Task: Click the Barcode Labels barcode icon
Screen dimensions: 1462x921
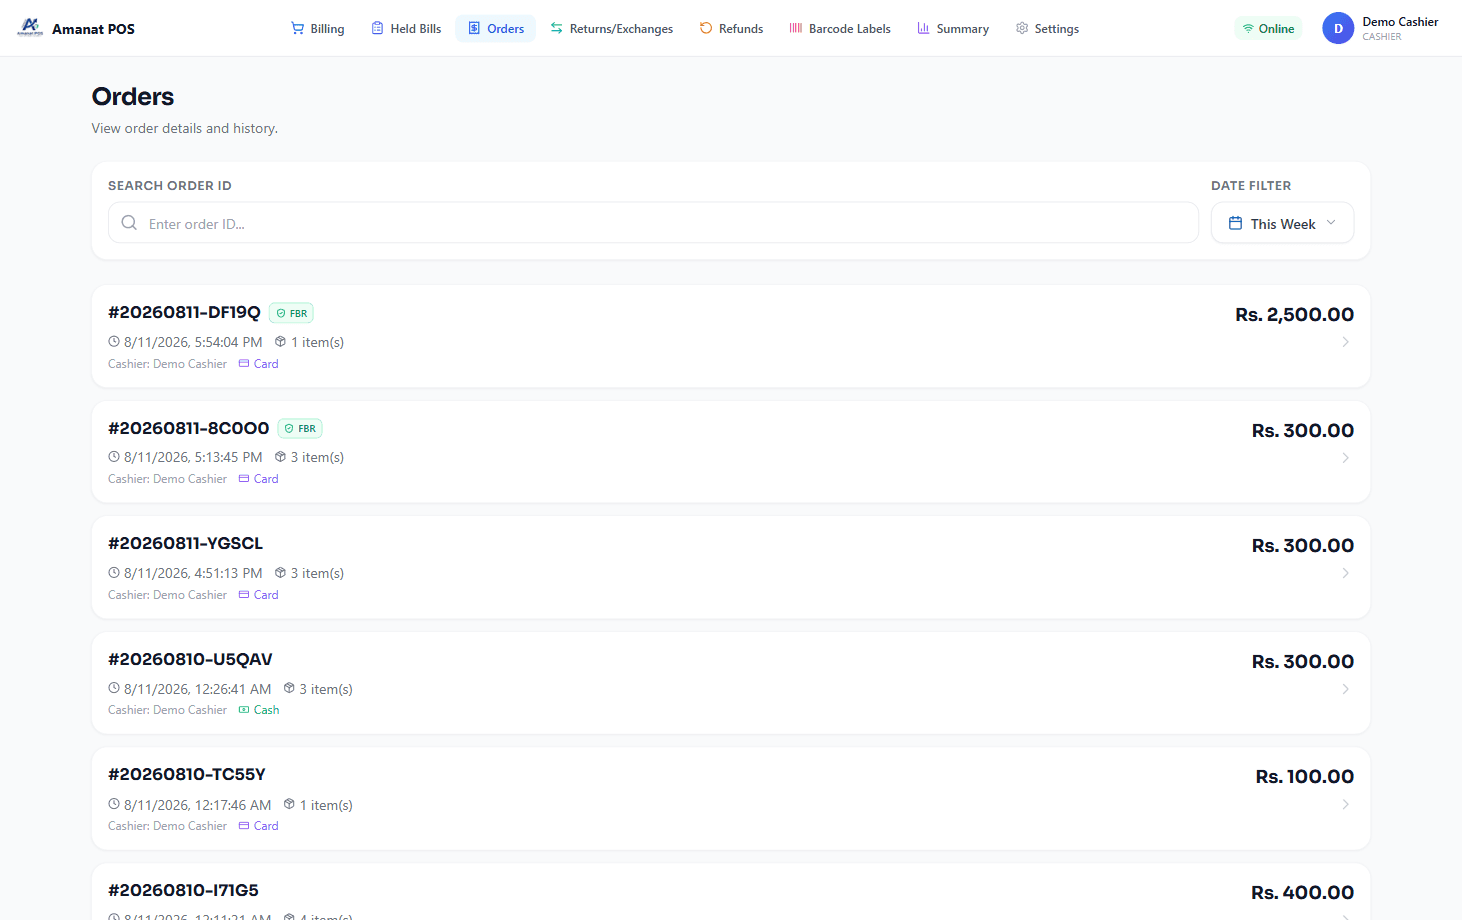Action: [796, 28]
